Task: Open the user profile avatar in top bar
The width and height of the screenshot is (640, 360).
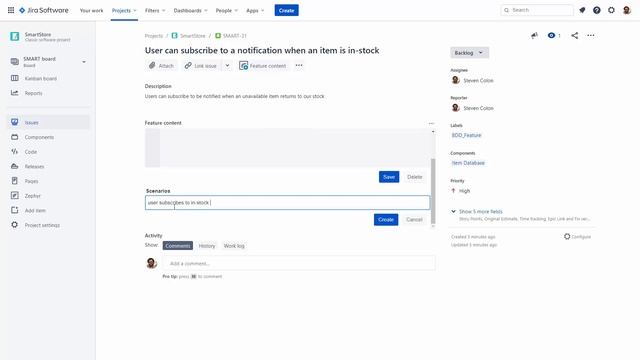Action: [x=627, y=10]
